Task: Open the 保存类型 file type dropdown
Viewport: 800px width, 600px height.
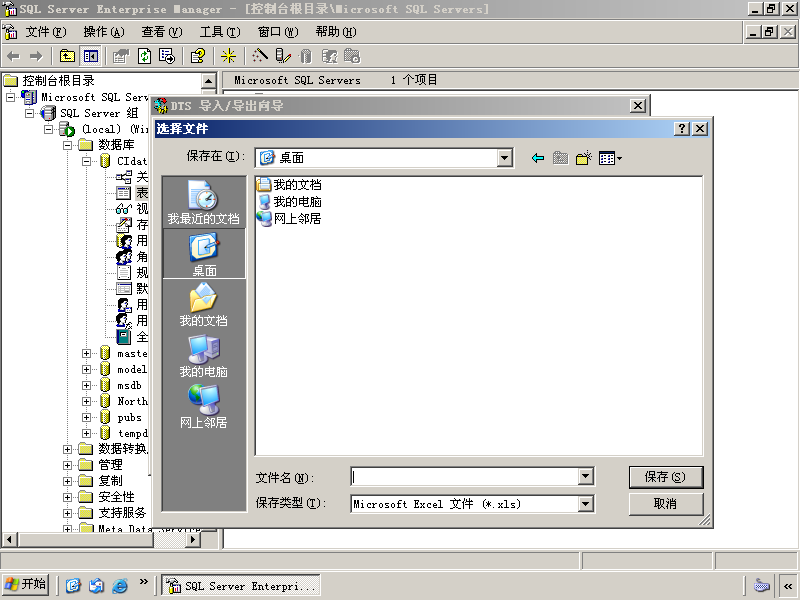Action: [586, 504]
